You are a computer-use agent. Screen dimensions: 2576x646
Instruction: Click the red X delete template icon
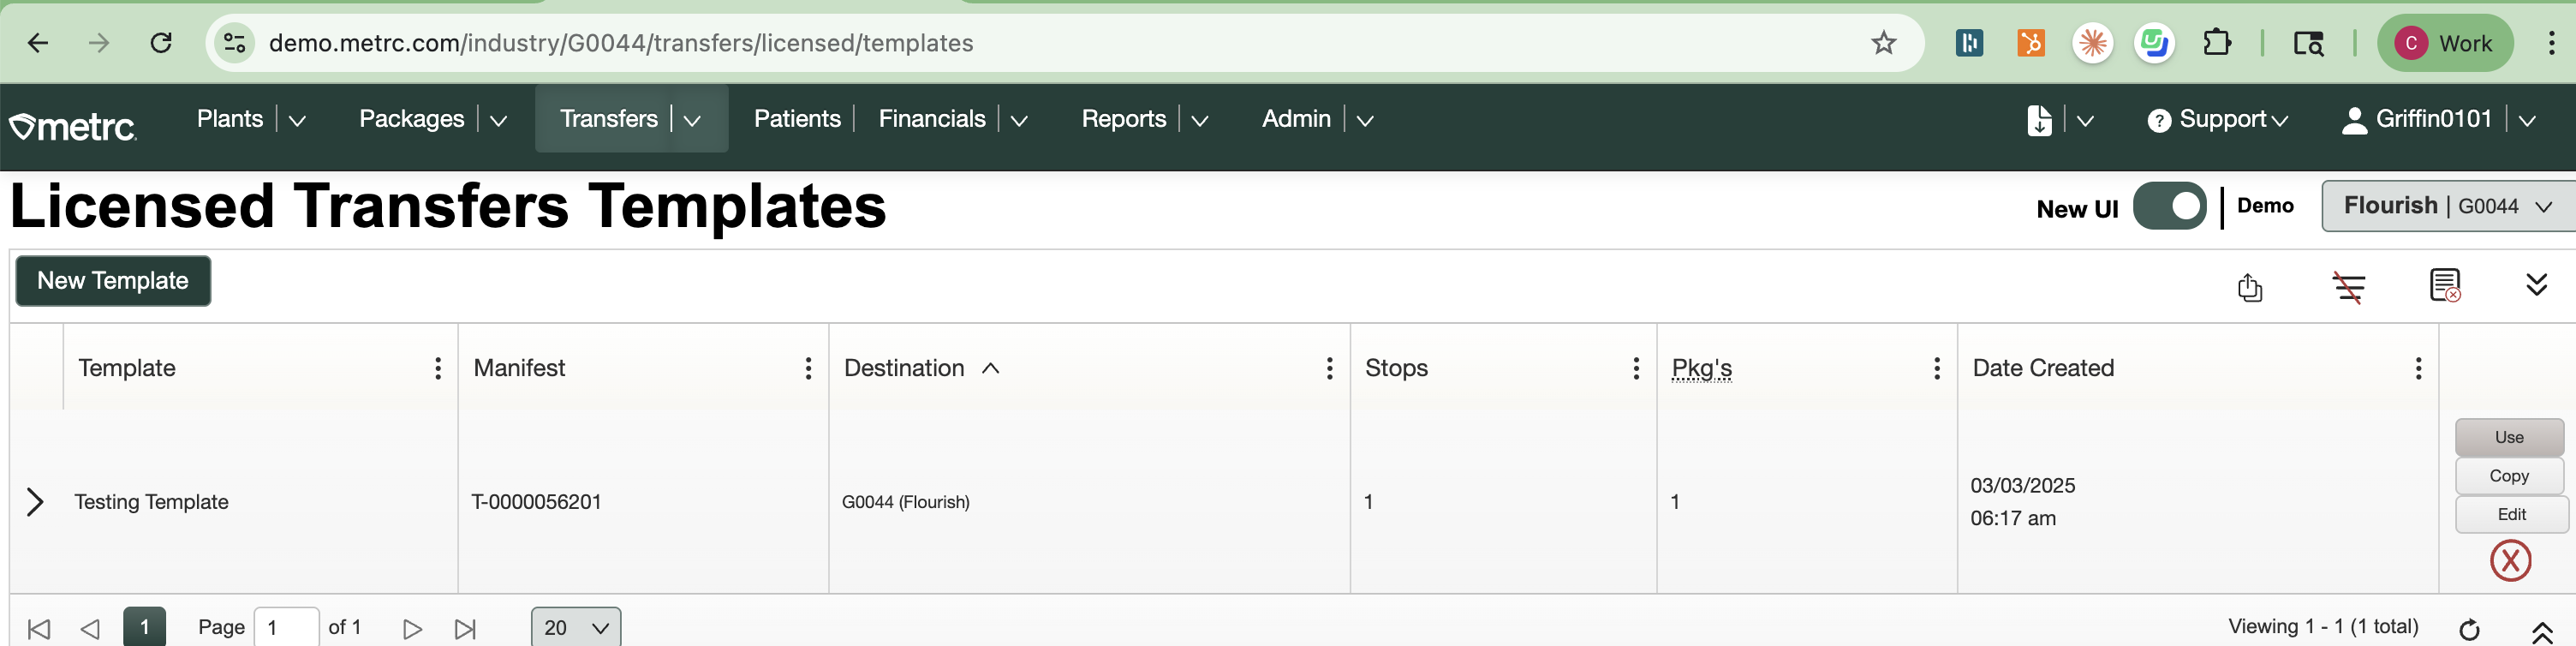pos(2509,560)
